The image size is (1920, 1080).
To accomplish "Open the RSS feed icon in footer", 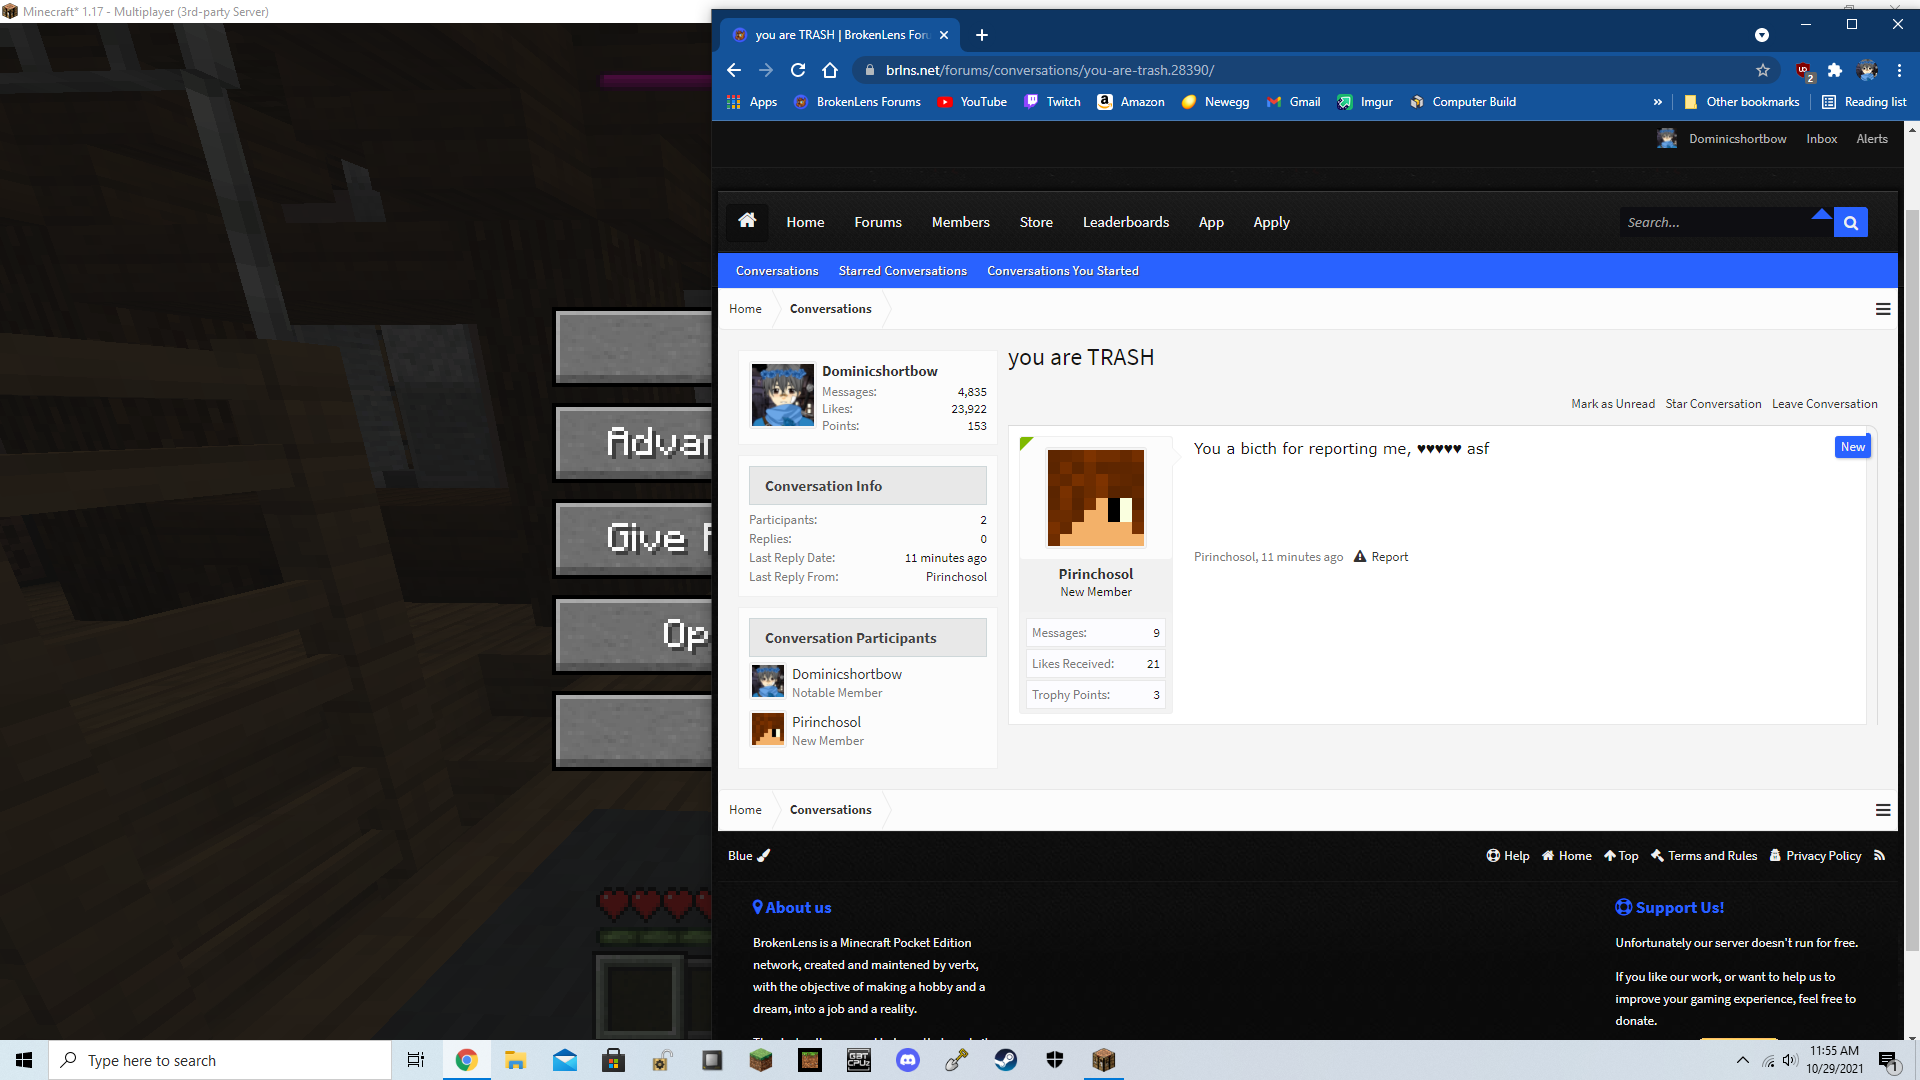I will (1880, 855).
